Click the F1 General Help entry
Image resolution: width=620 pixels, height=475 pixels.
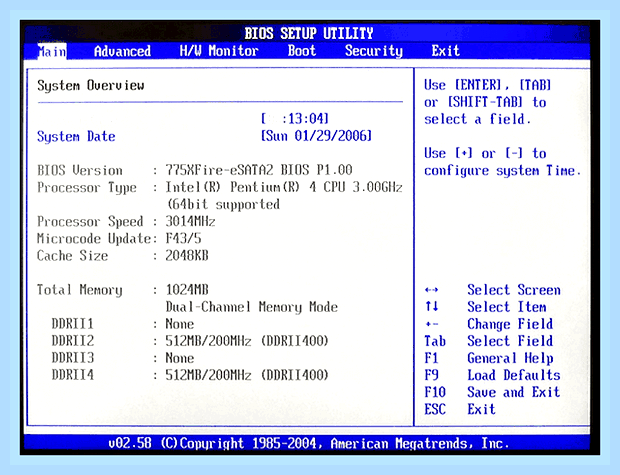[489, 358]
